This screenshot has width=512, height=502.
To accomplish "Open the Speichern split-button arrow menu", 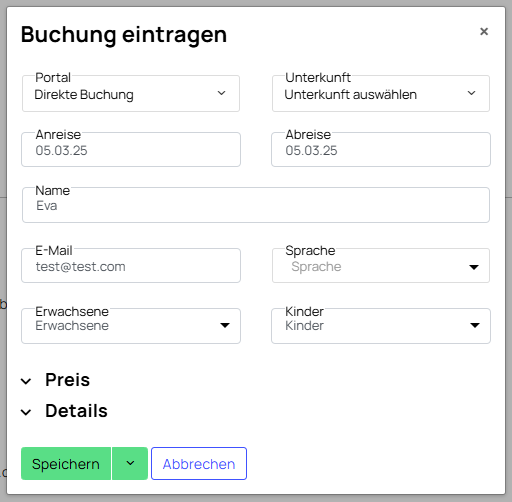I will tap(130, 463).
